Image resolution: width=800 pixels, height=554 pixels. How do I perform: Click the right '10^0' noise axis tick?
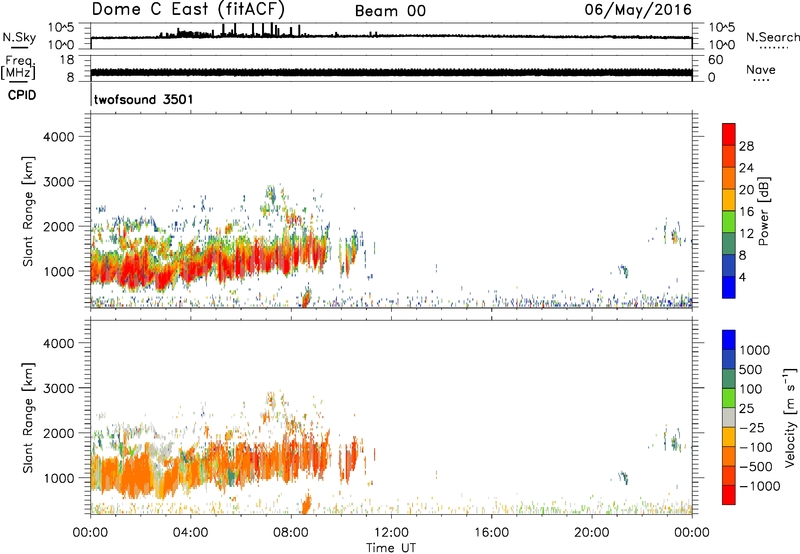click(722, 45)
